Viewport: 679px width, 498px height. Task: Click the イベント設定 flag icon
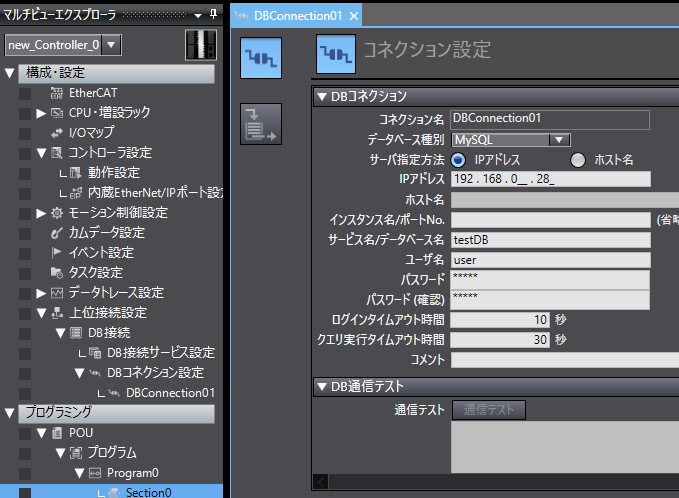coord(57,252)
